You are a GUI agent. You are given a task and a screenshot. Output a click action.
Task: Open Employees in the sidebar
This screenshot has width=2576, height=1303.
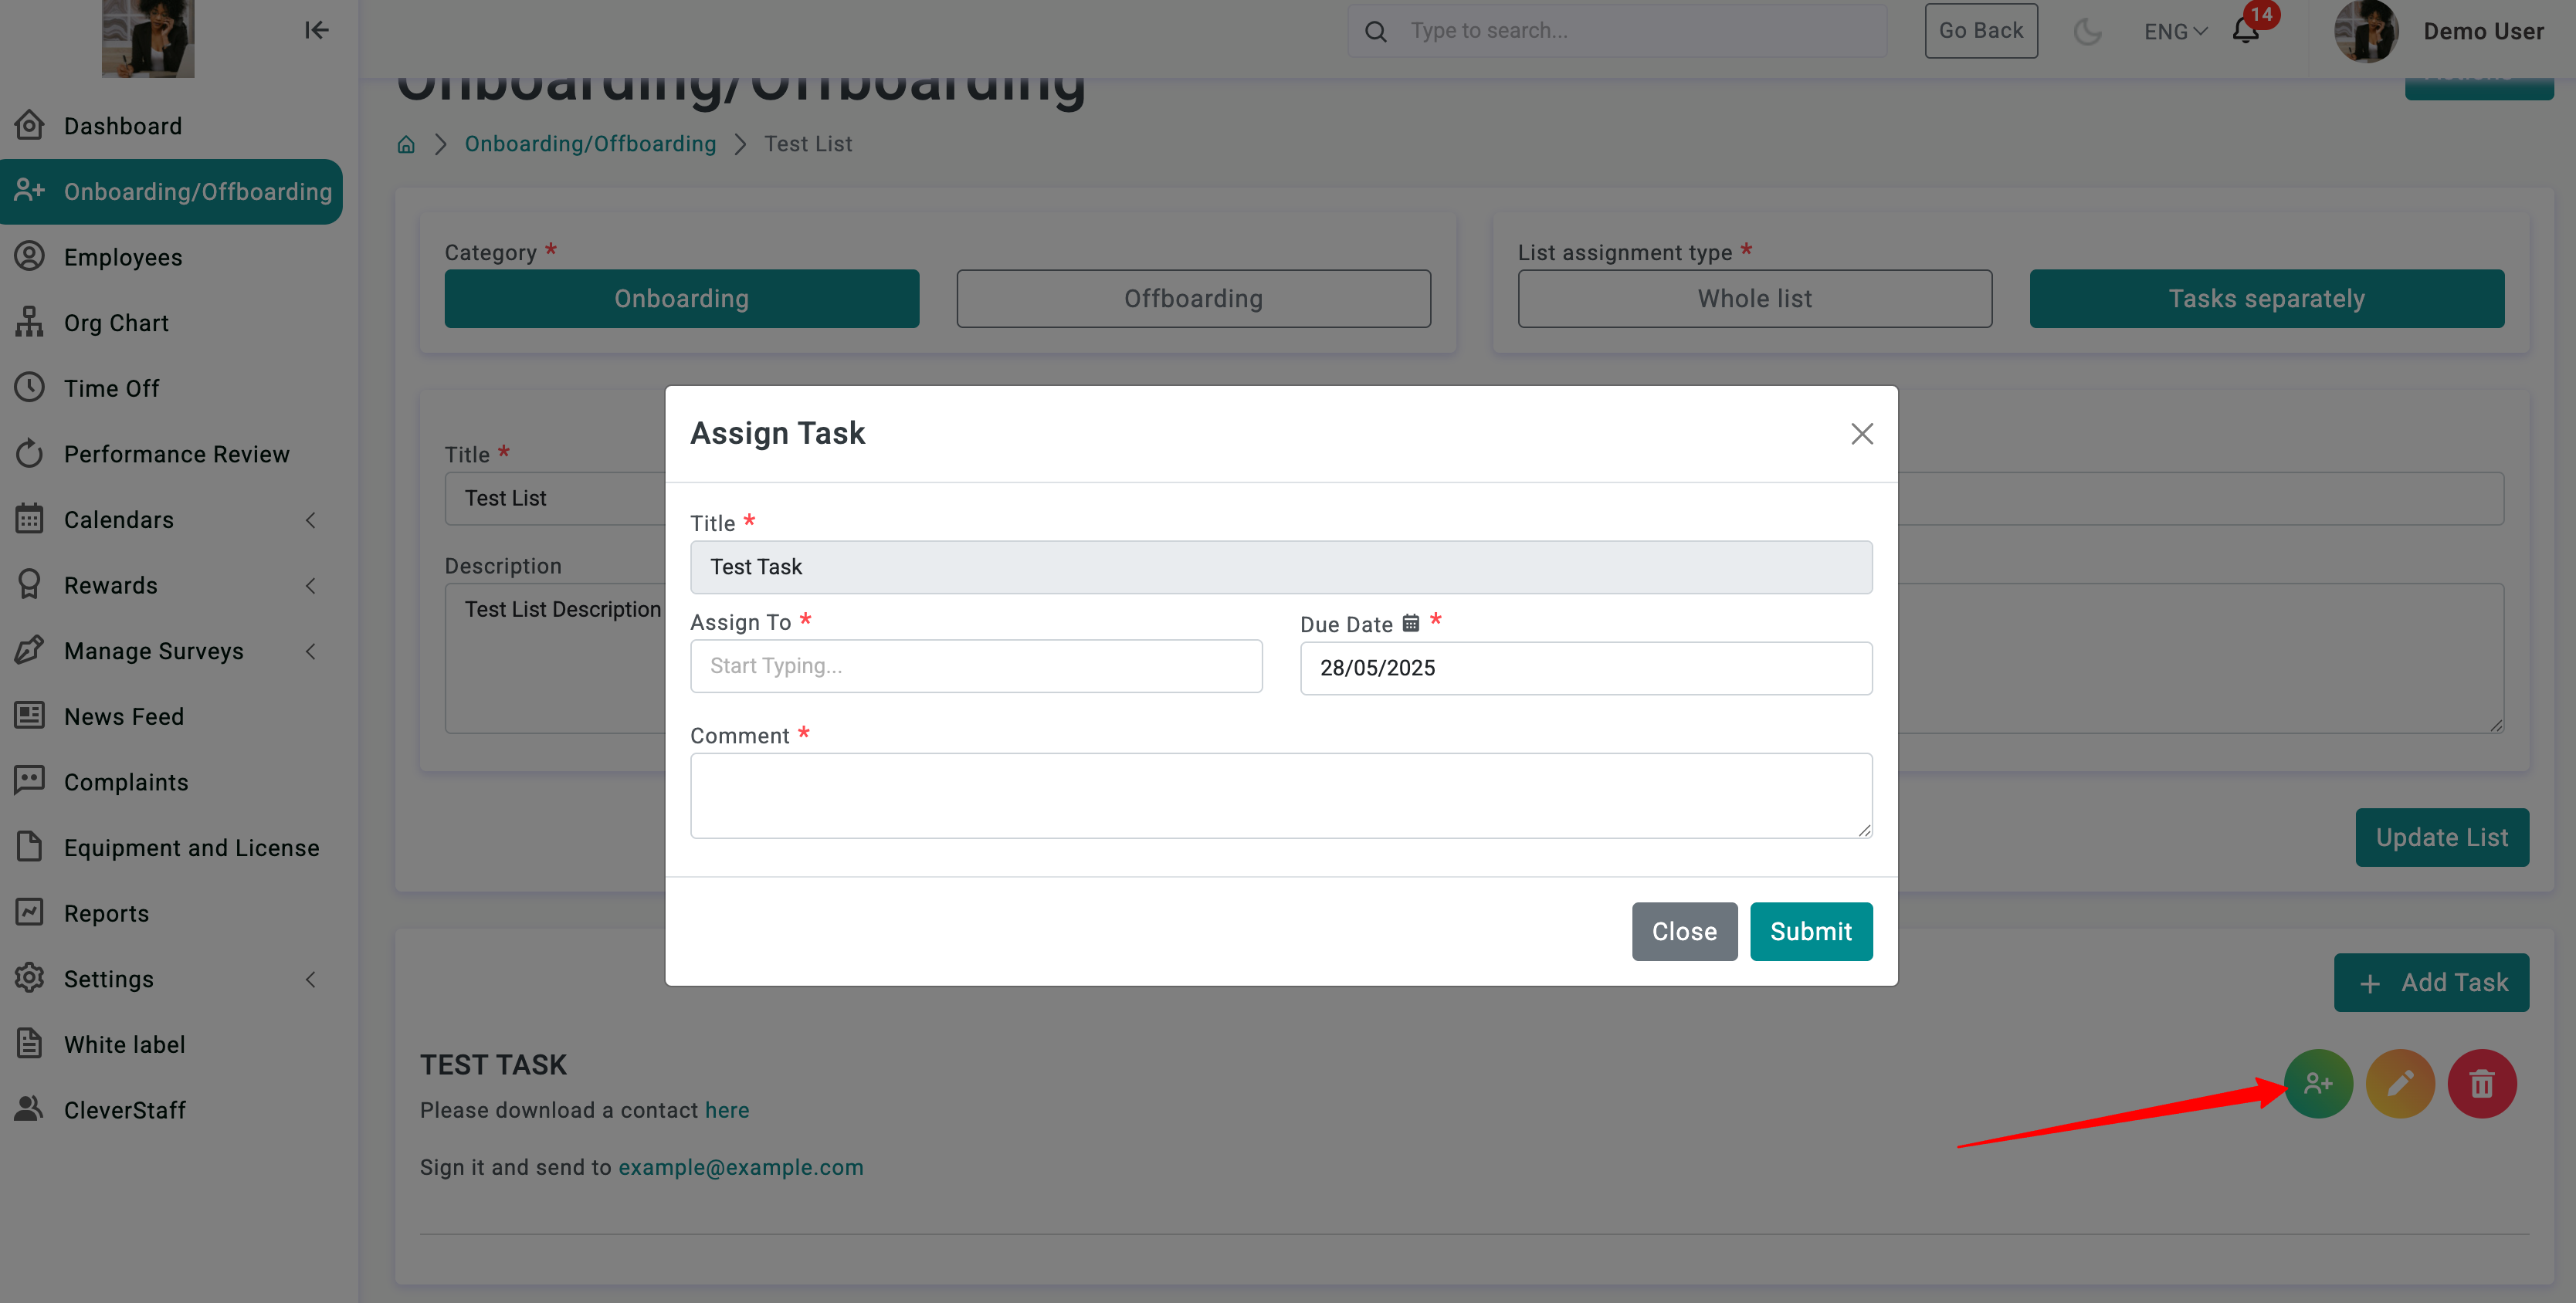click(122, 257)
